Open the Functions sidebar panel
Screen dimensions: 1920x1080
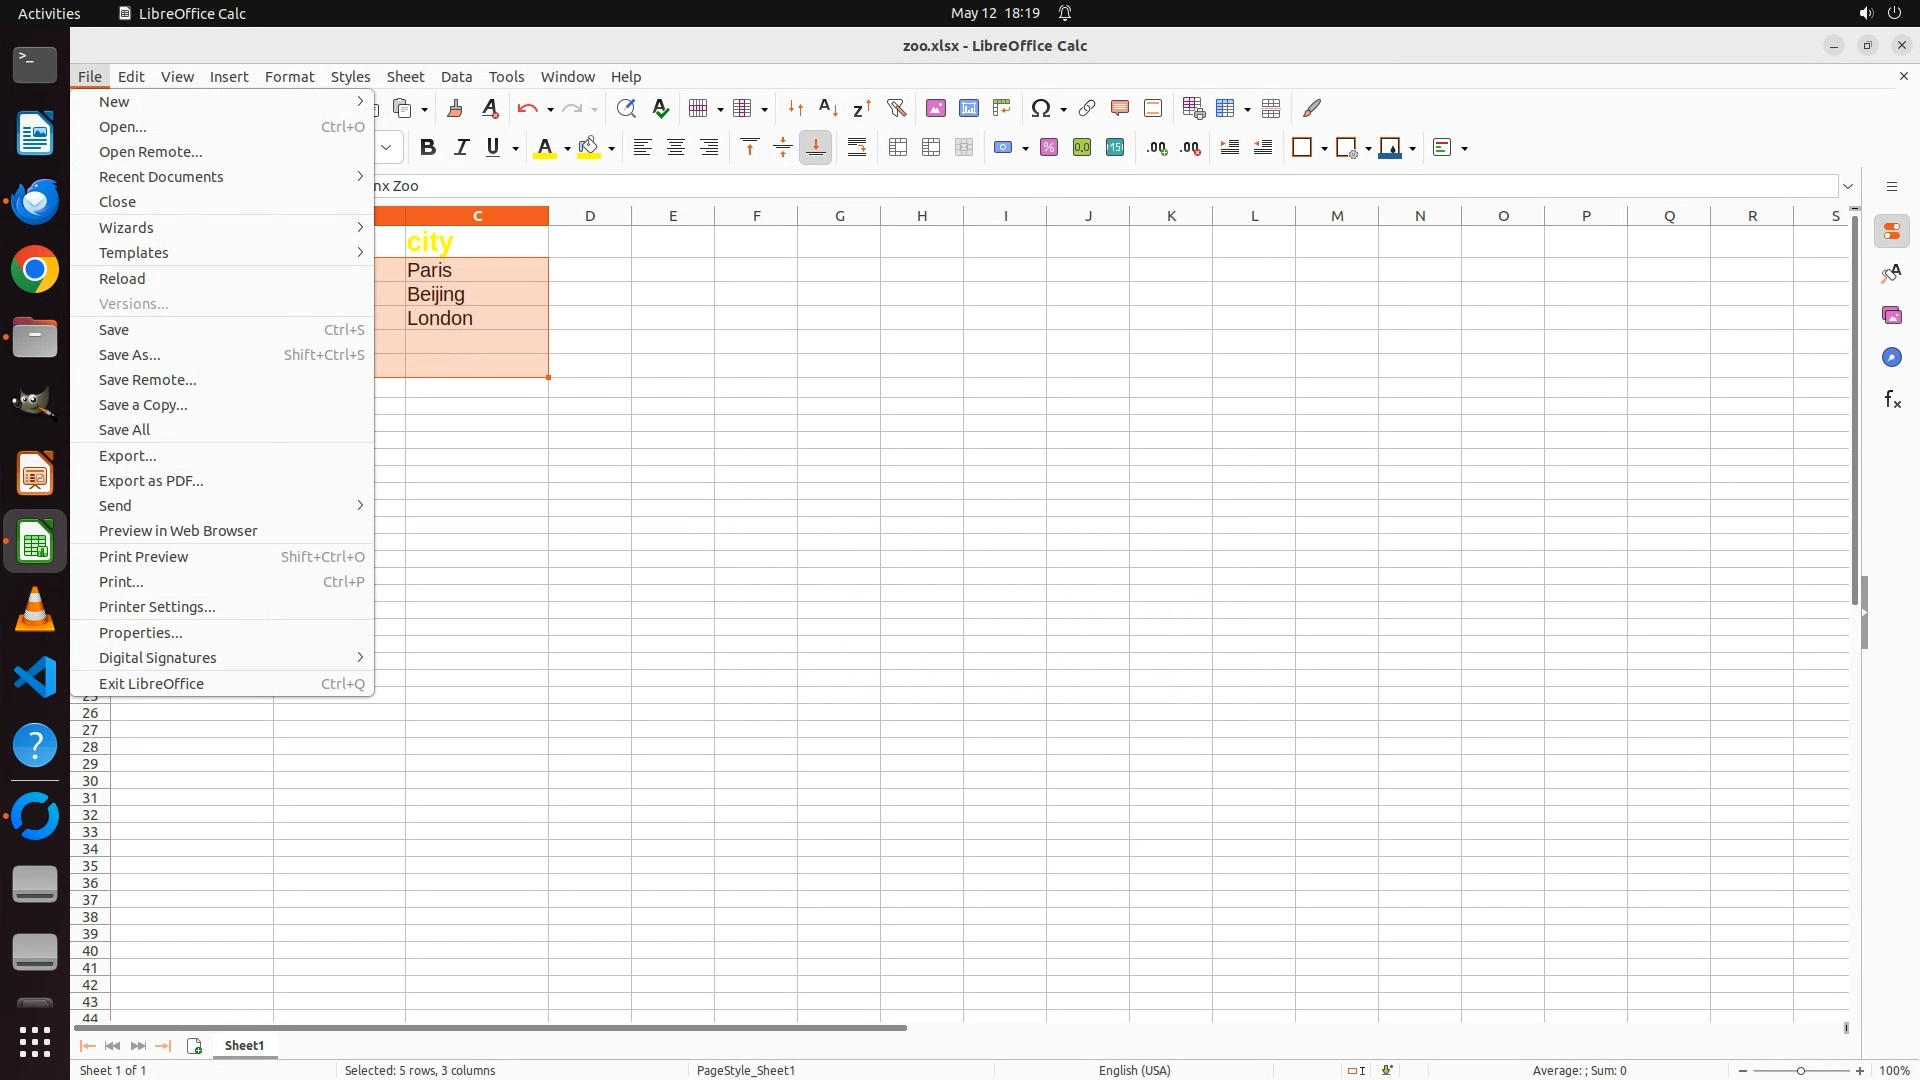tap(1892, 400)
